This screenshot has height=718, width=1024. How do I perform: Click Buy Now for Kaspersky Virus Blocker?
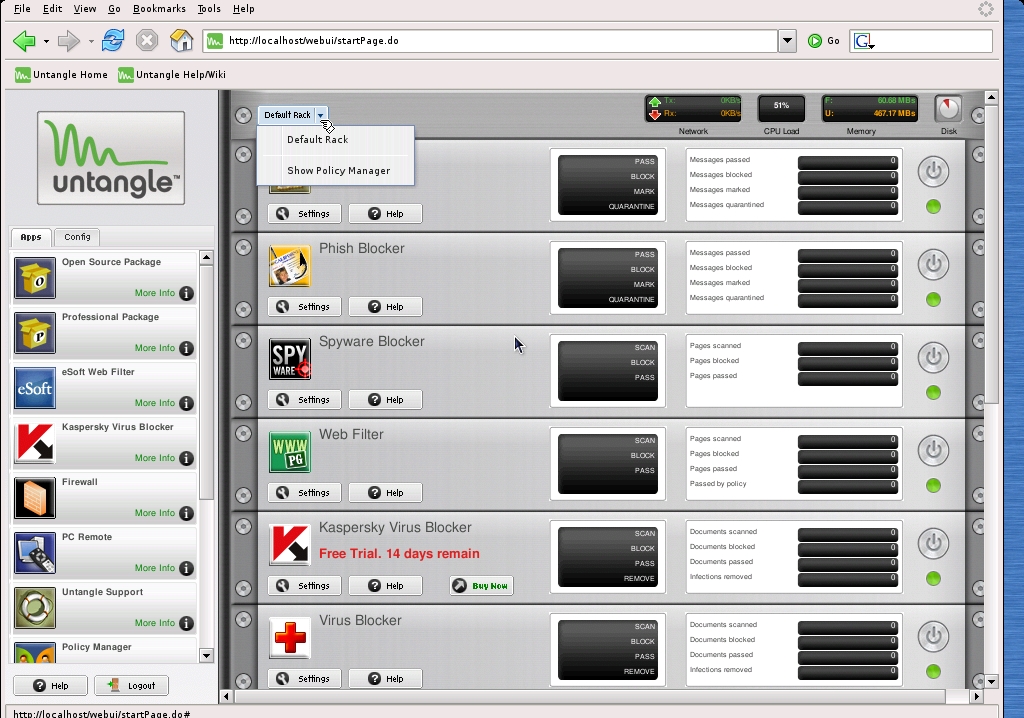click(481, 586)
